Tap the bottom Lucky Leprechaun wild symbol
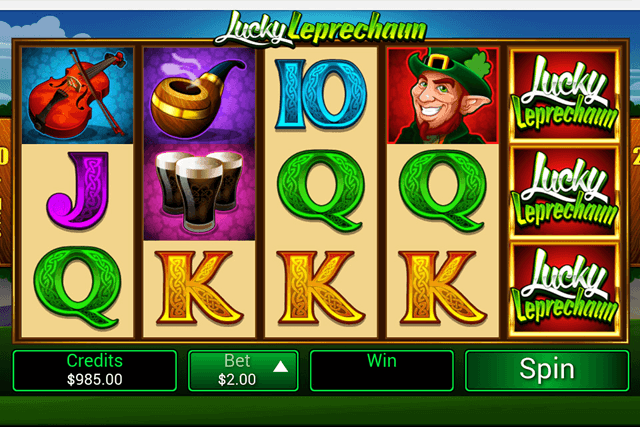640x427 pixels. [565, 289]
